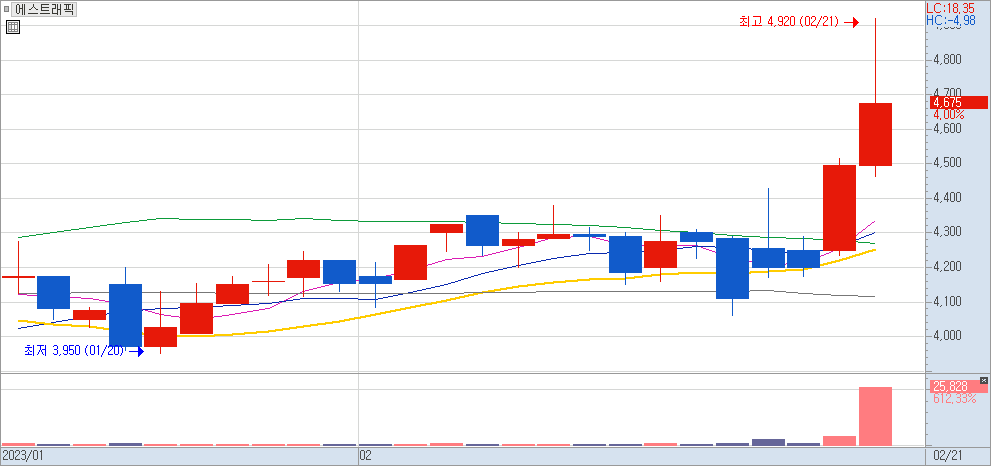The height and width of the screenshot is (466, 991).
Task: Select the tallest red volume bar
Action: tap(875, 416)
